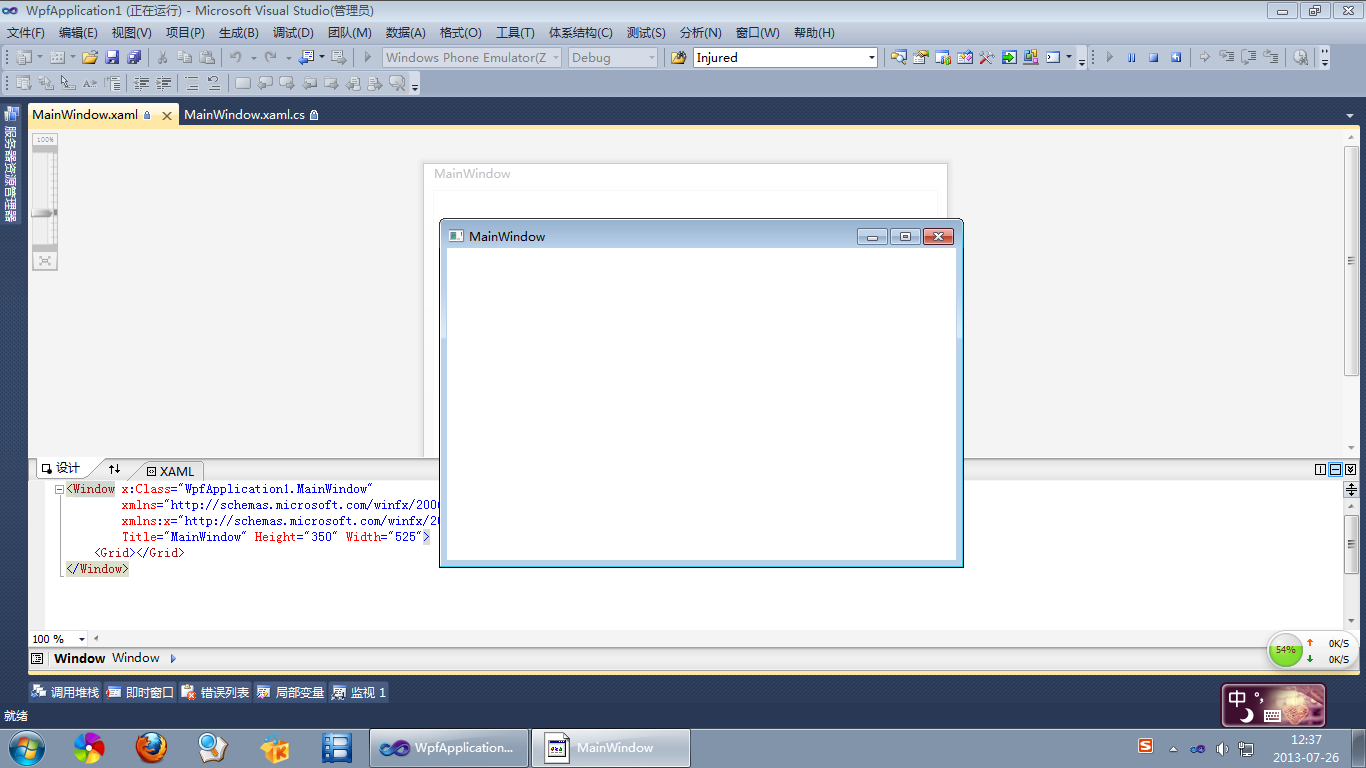Image resolution: width=1366 pixels, height=768 pixels.
Task: Open the 100 % zoom dropdown
Action: click(82, 639)
